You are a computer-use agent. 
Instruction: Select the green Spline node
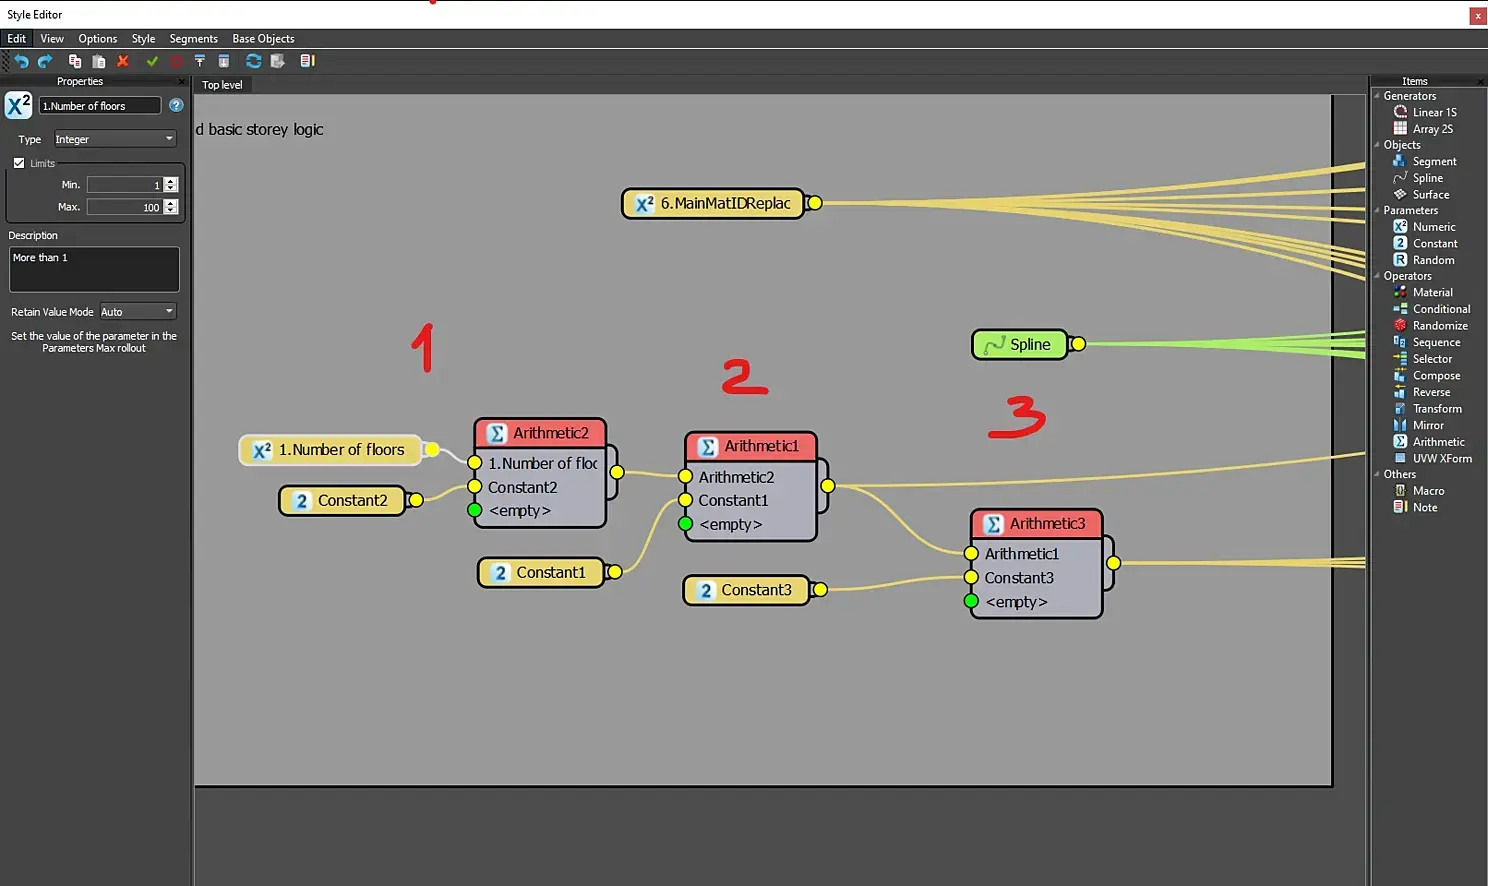1019,345
